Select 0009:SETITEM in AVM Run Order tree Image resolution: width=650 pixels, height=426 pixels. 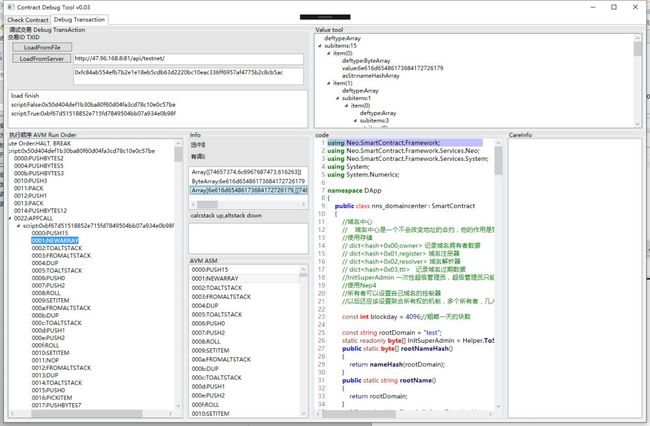[x=51, y=300]
